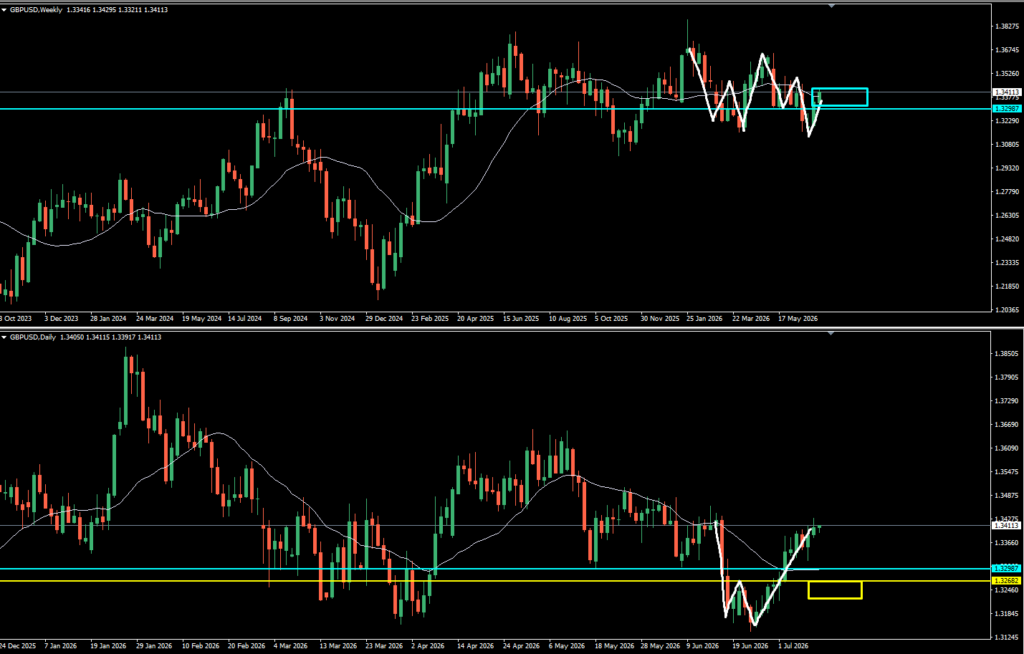Click the triangle before GBPUSD,Daily title
Image resolution: width=1024 pixels, height=654 pixels.
click(x=4, y=337)
